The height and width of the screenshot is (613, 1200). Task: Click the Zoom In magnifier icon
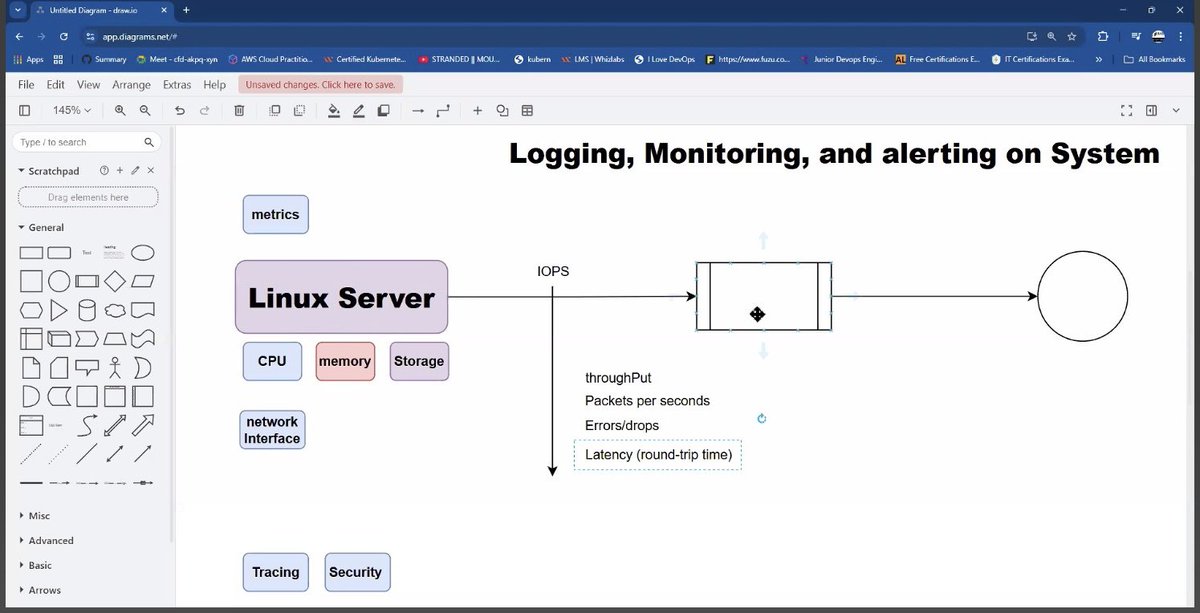pyautogui.click(x=120, y=110)
